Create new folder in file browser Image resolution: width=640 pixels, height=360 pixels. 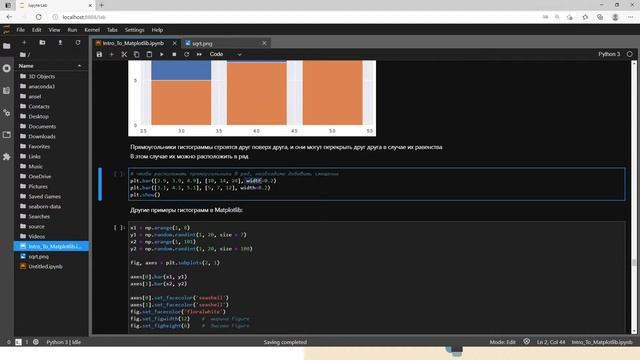click(x=42, y=42)
